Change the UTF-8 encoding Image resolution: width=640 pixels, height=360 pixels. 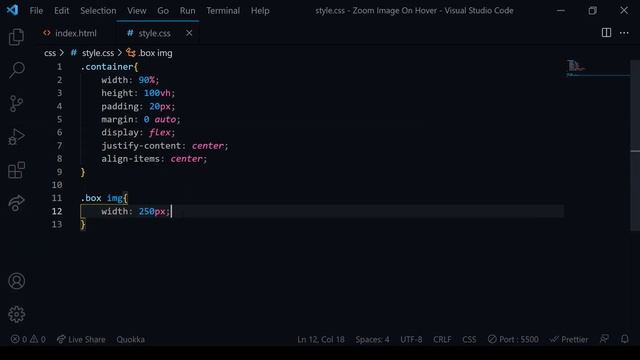pyautogui.click(x=411, y=339)
